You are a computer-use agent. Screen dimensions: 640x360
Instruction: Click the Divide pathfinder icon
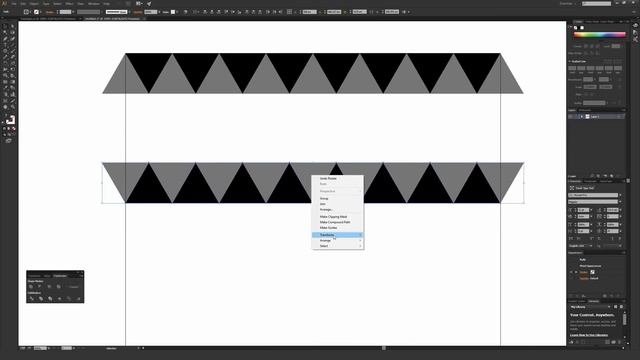click(x=31, y=298)
